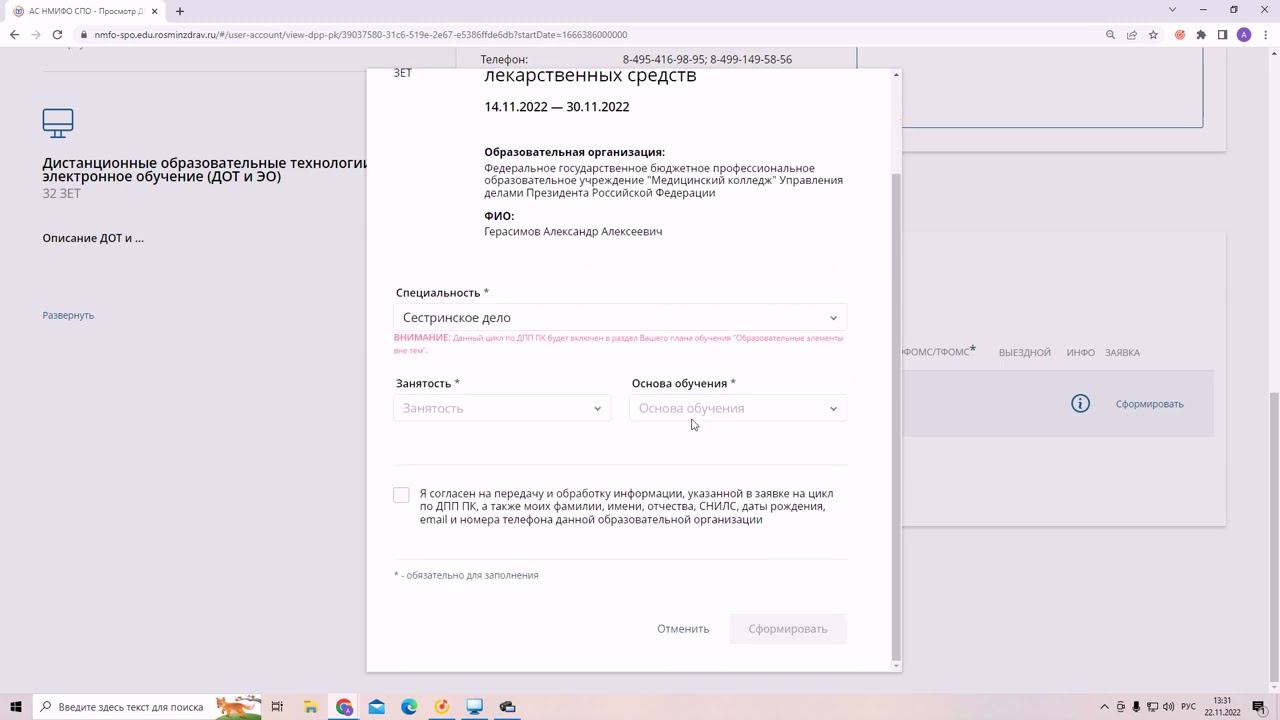Toggle the browser side panel icon
Viewport: 1280px width, 720px height.
pos(1222,34)
